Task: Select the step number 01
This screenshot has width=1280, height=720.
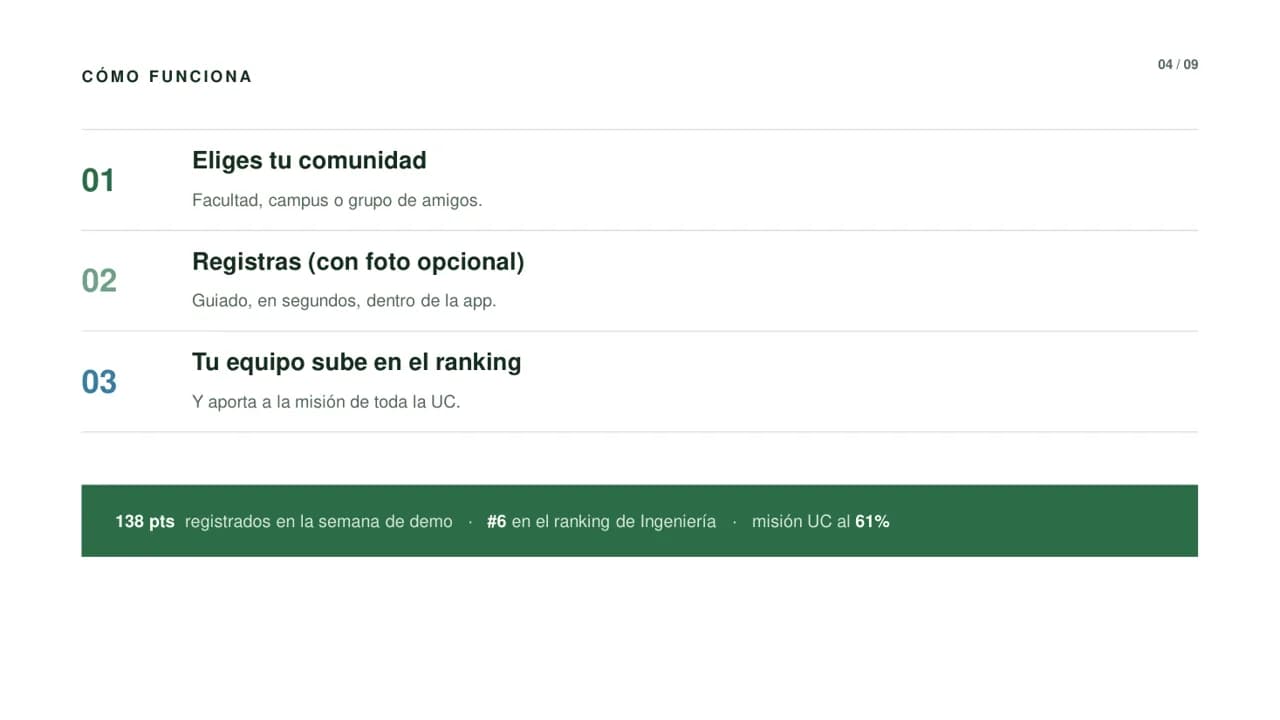Action: (98, 180)
